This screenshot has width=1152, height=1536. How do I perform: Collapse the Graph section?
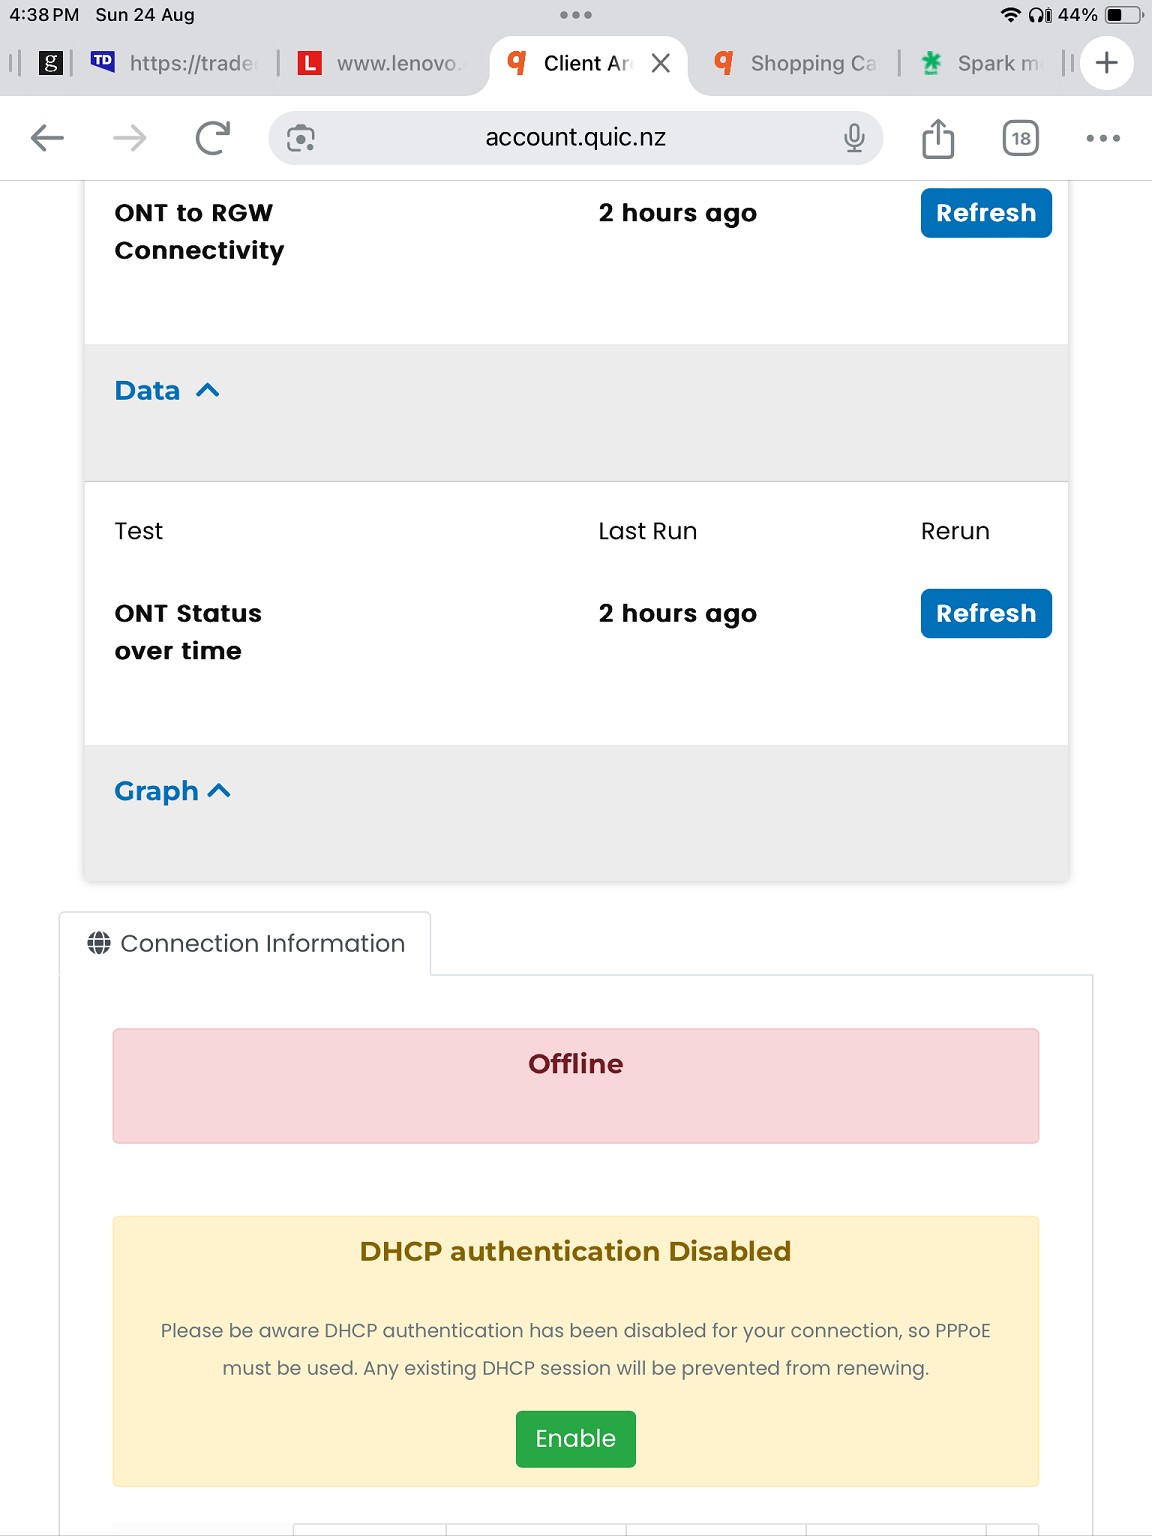(172, 791)
